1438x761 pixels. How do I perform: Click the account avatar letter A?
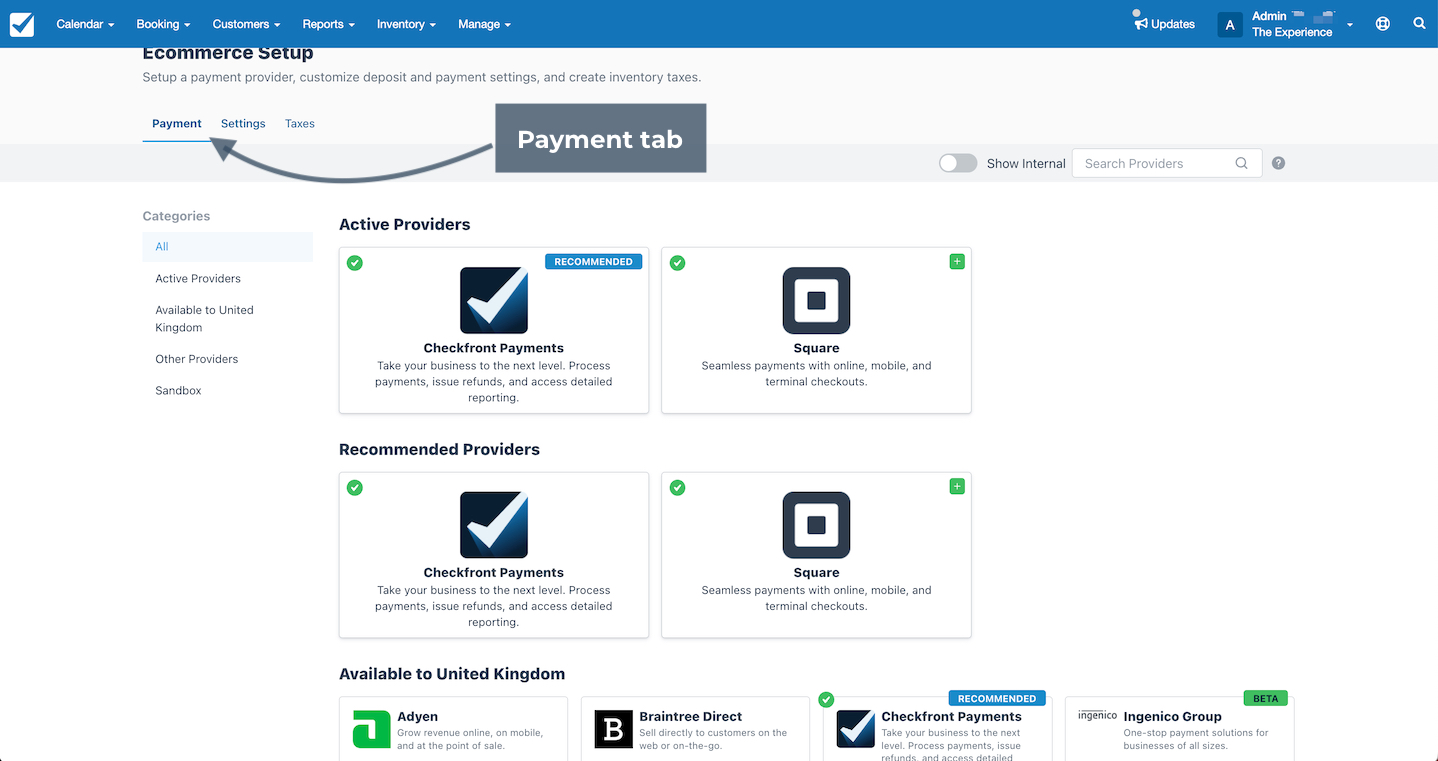click(1230, 24)
